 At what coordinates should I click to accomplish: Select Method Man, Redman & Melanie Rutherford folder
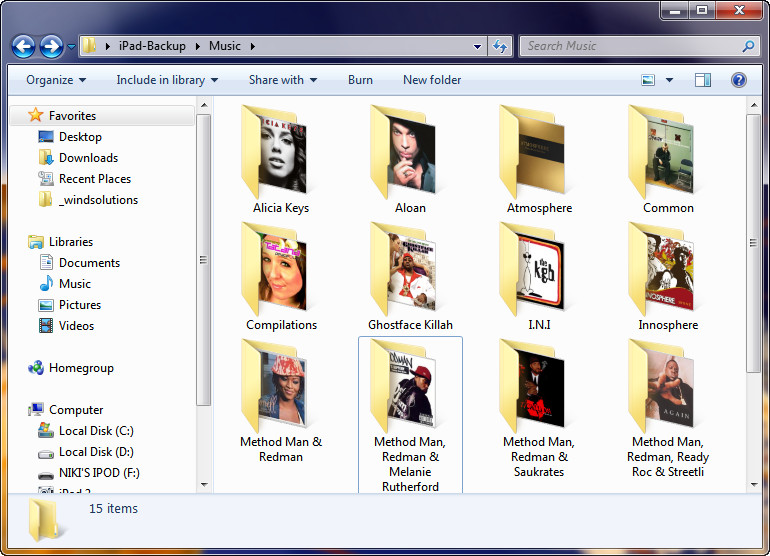point(410,415)
